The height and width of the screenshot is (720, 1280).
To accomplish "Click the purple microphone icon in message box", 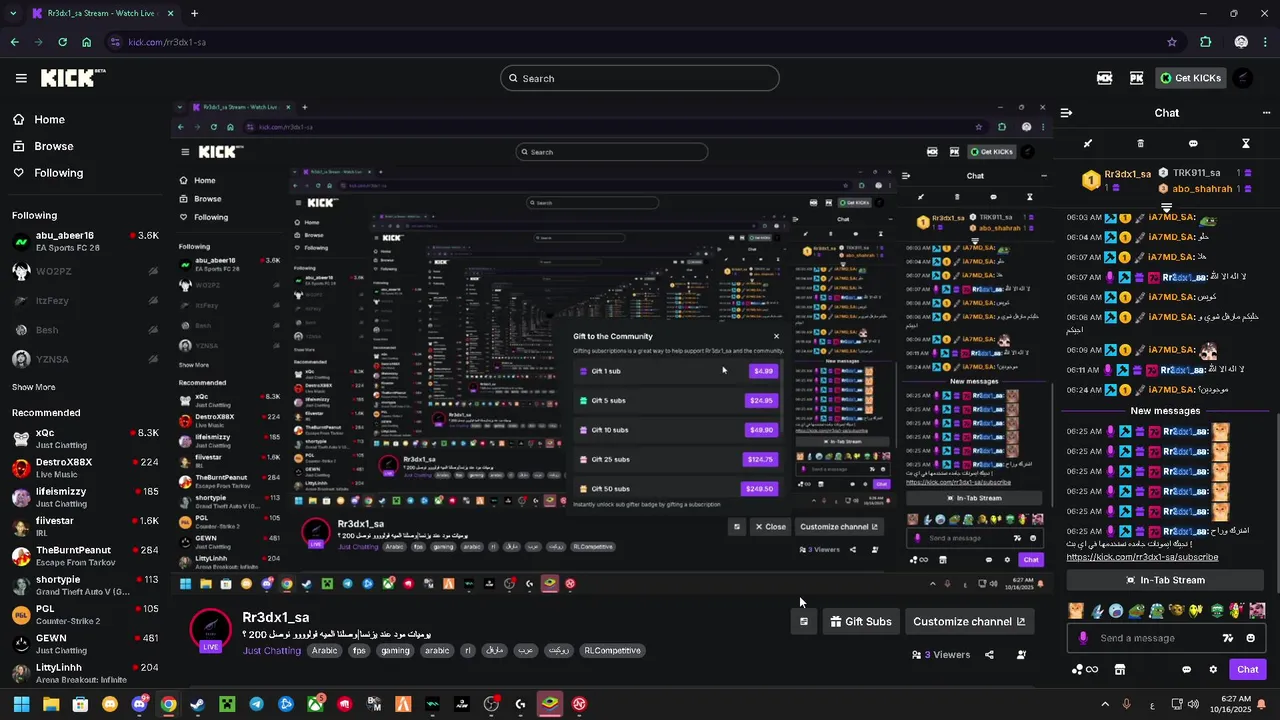I will coord(1083,638).
